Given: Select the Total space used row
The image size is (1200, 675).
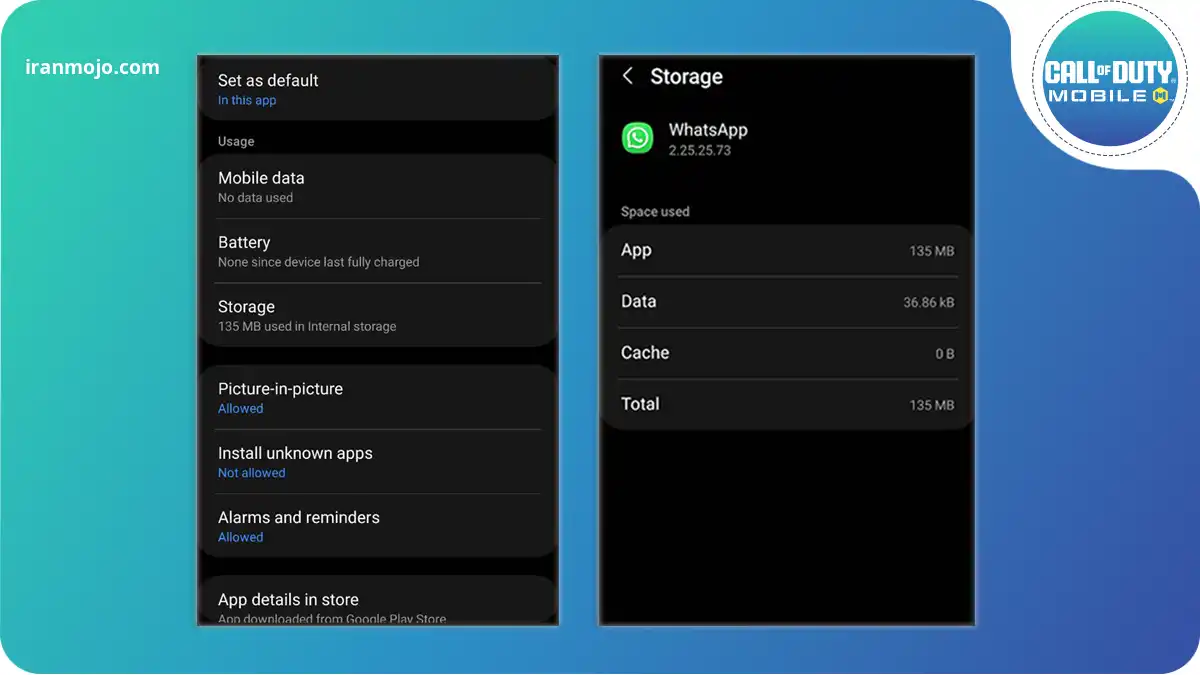Looking at the screenshot, I should [787, 404].
